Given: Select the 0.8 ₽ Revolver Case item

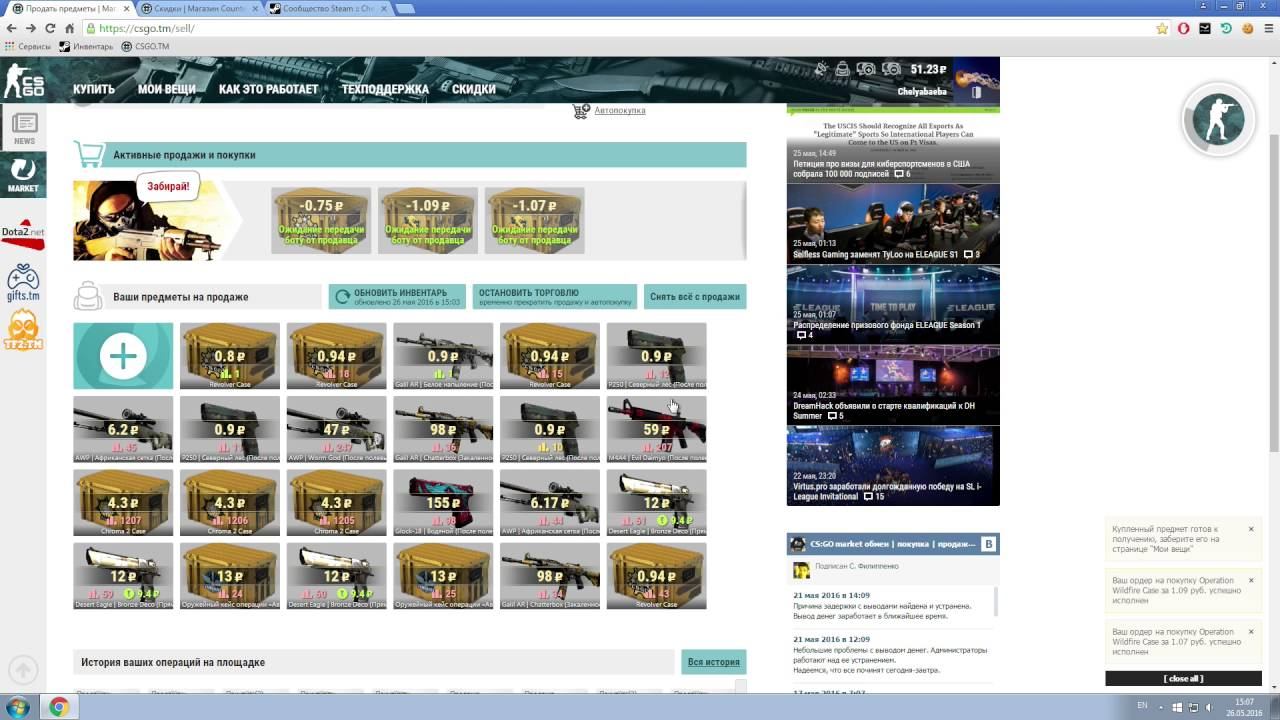Looking at the screenshot, I should [230, 356].
